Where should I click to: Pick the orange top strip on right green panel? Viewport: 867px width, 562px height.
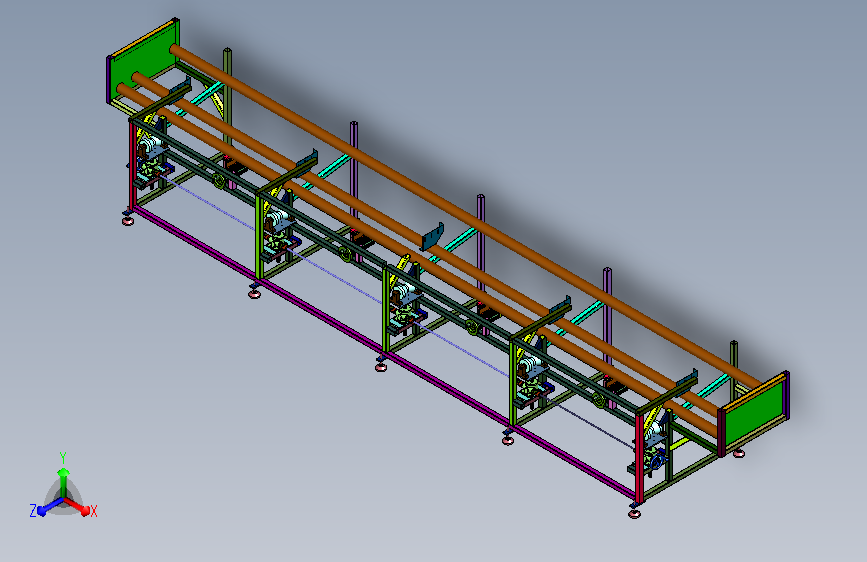pos(753,393)
